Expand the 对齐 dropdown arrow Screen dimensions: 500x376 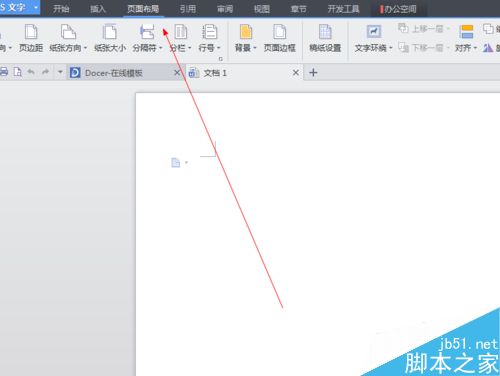tap(475, 48)
